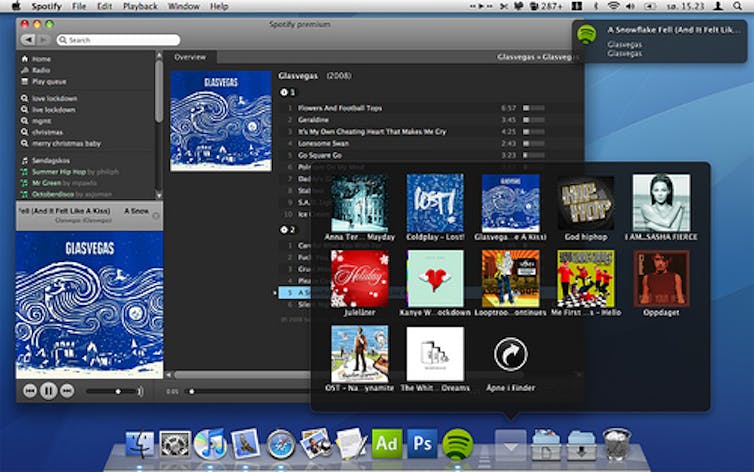
Task: Open 'Coldplay - Lost!' stack item
Action: tap(435, 208)
